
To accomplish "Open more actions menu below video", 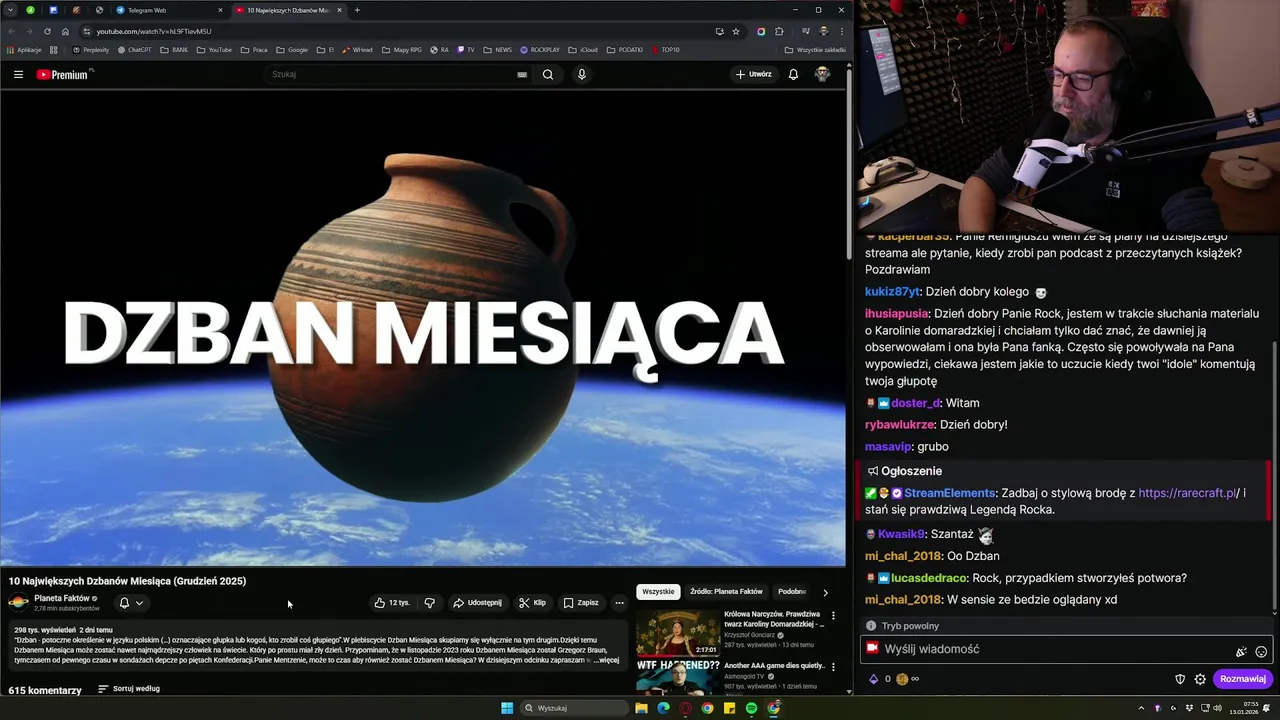I will click(x=619, y=603).
